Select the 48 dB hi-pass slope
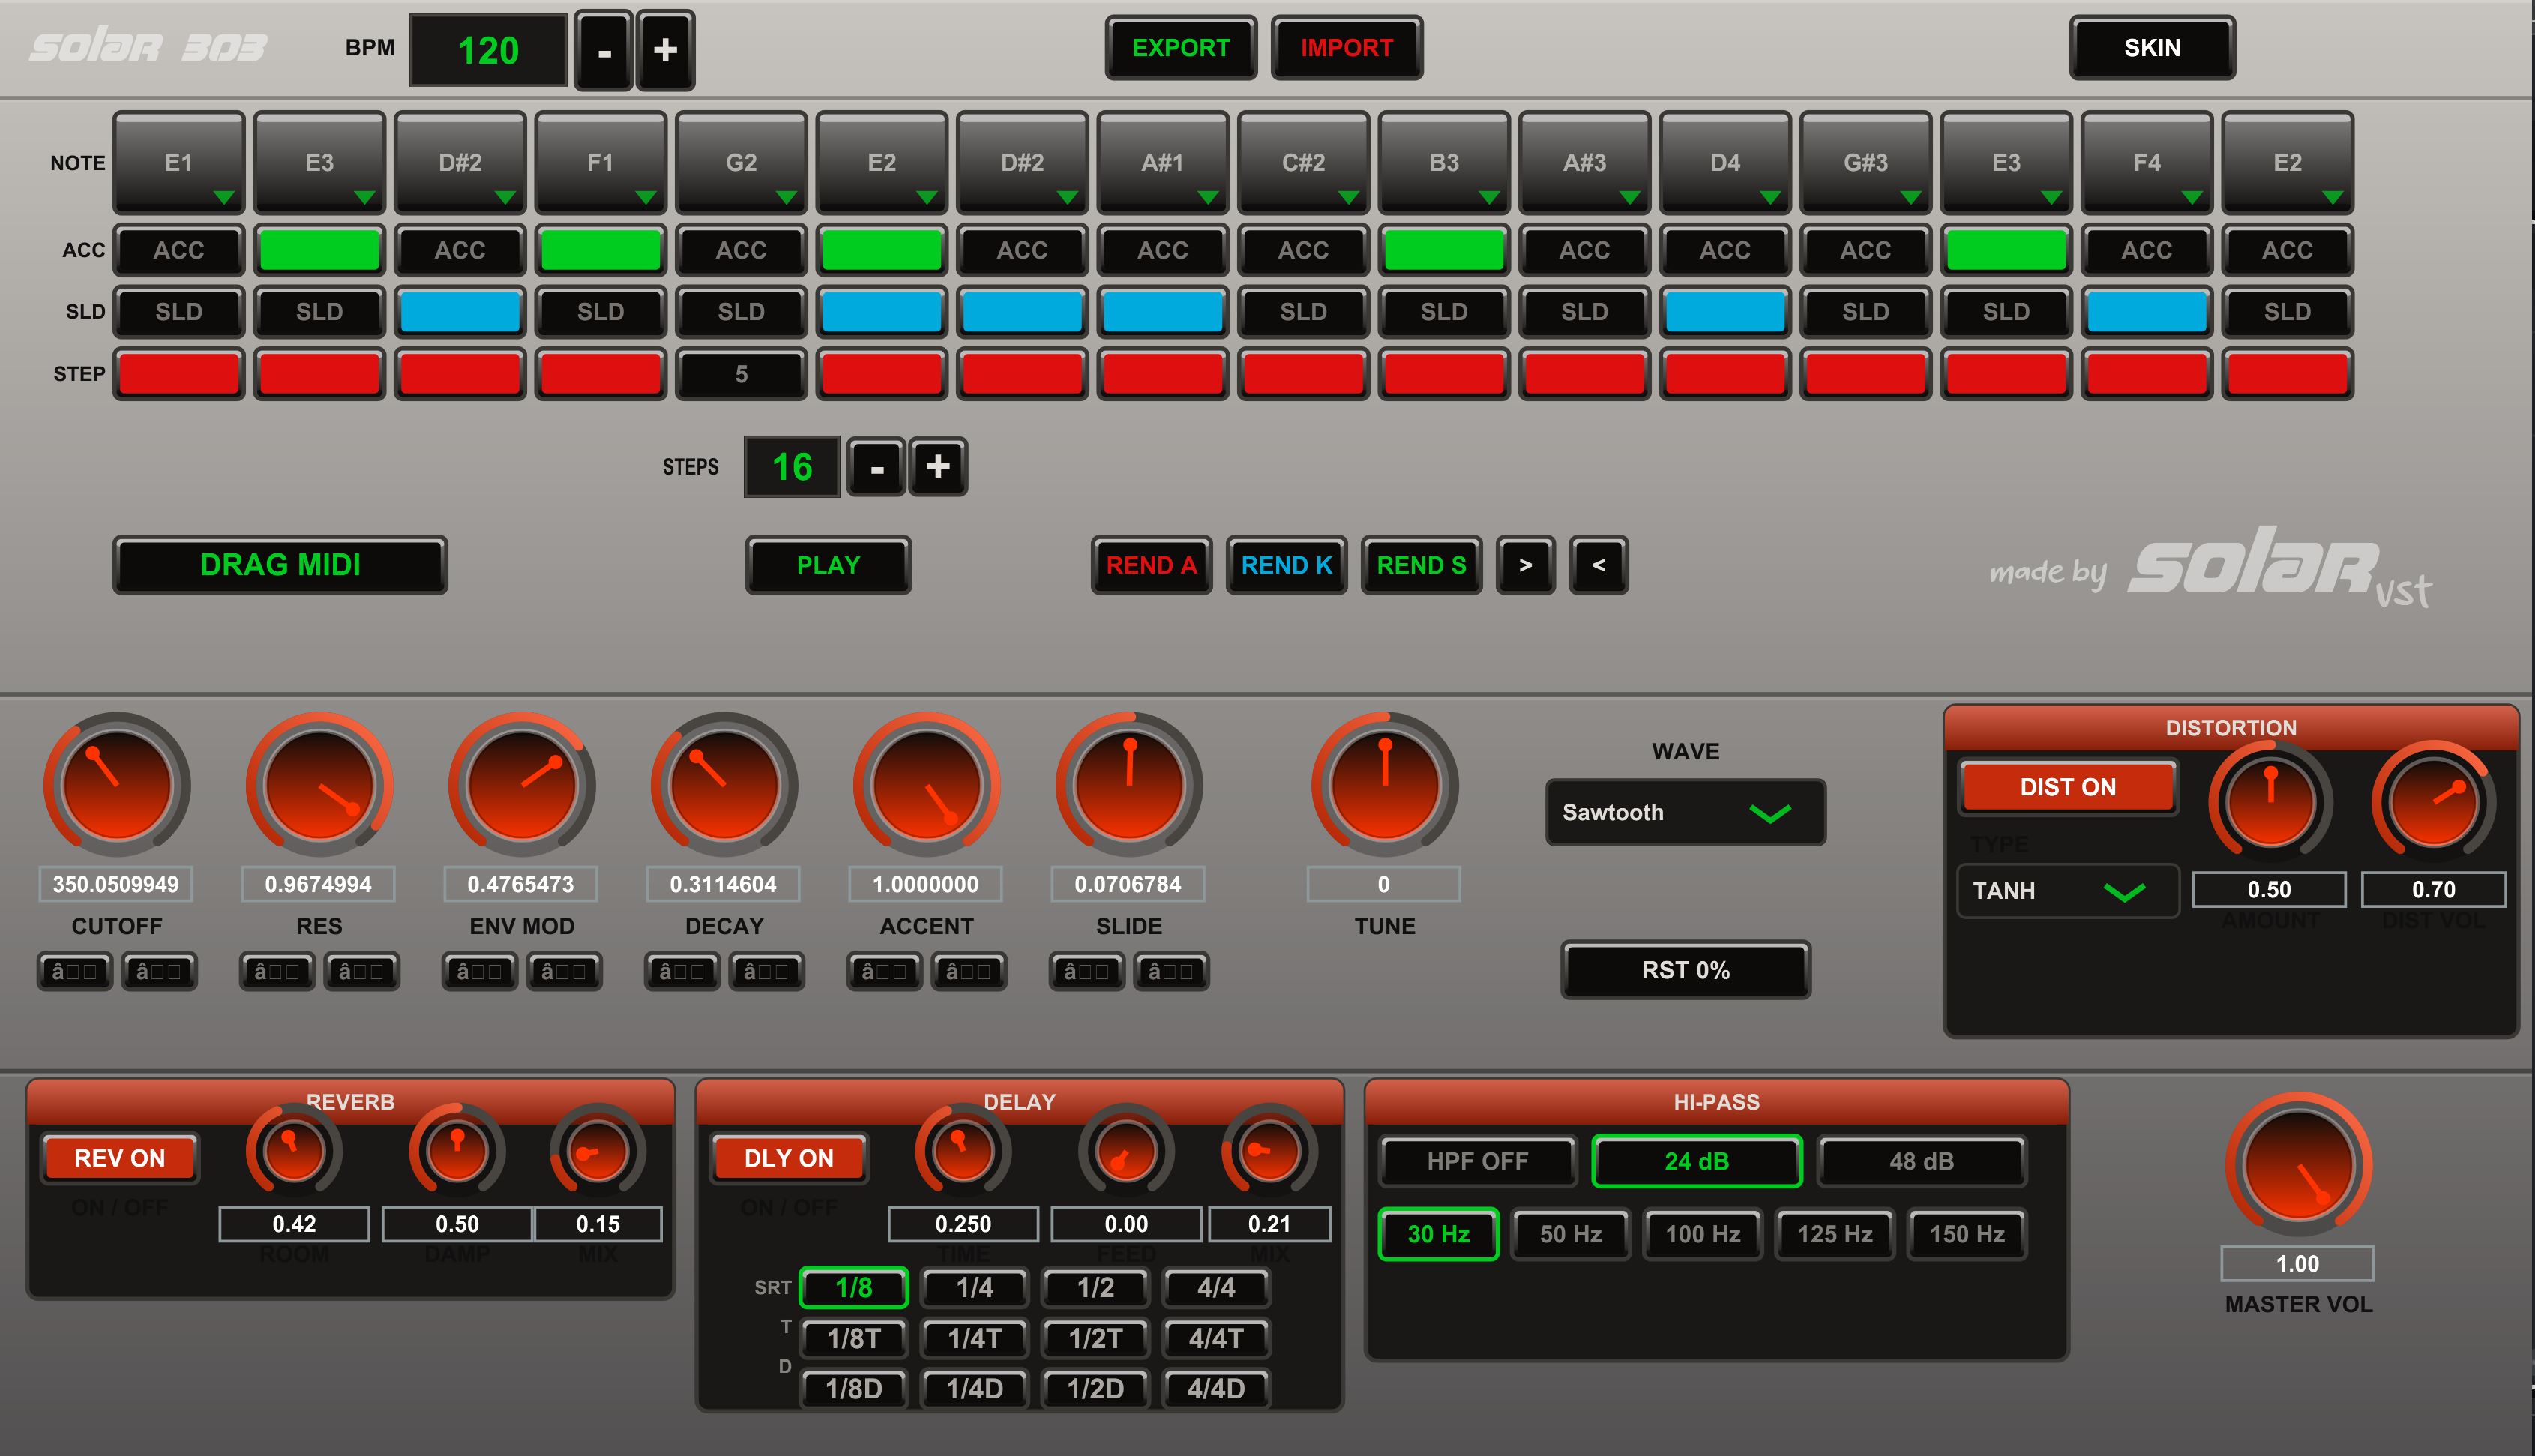Screen dimensions: 2535x1456 pos(1921,1161)
